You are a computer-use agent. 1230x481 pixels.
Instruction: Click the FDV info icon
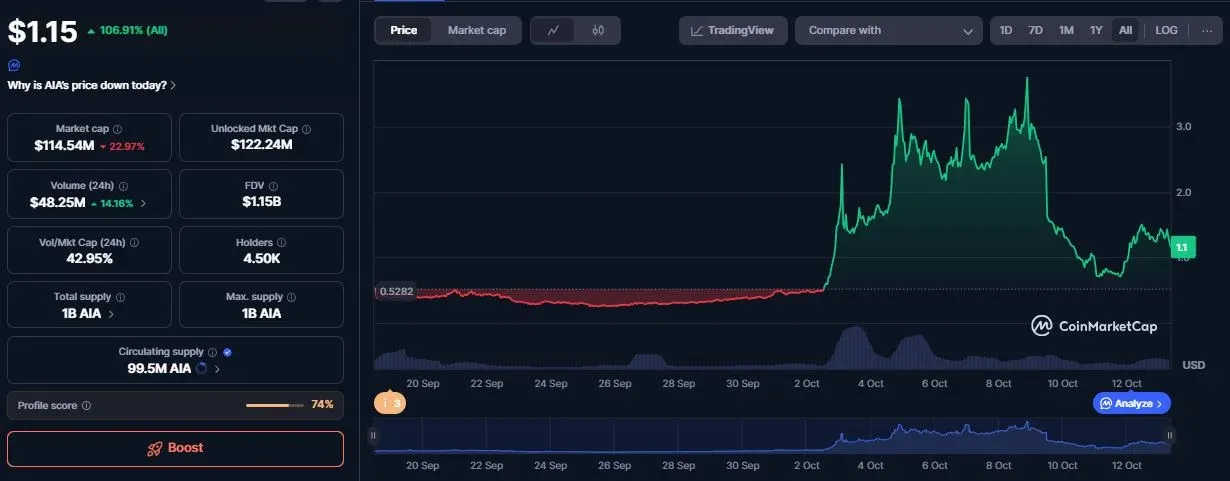(274, 186)
